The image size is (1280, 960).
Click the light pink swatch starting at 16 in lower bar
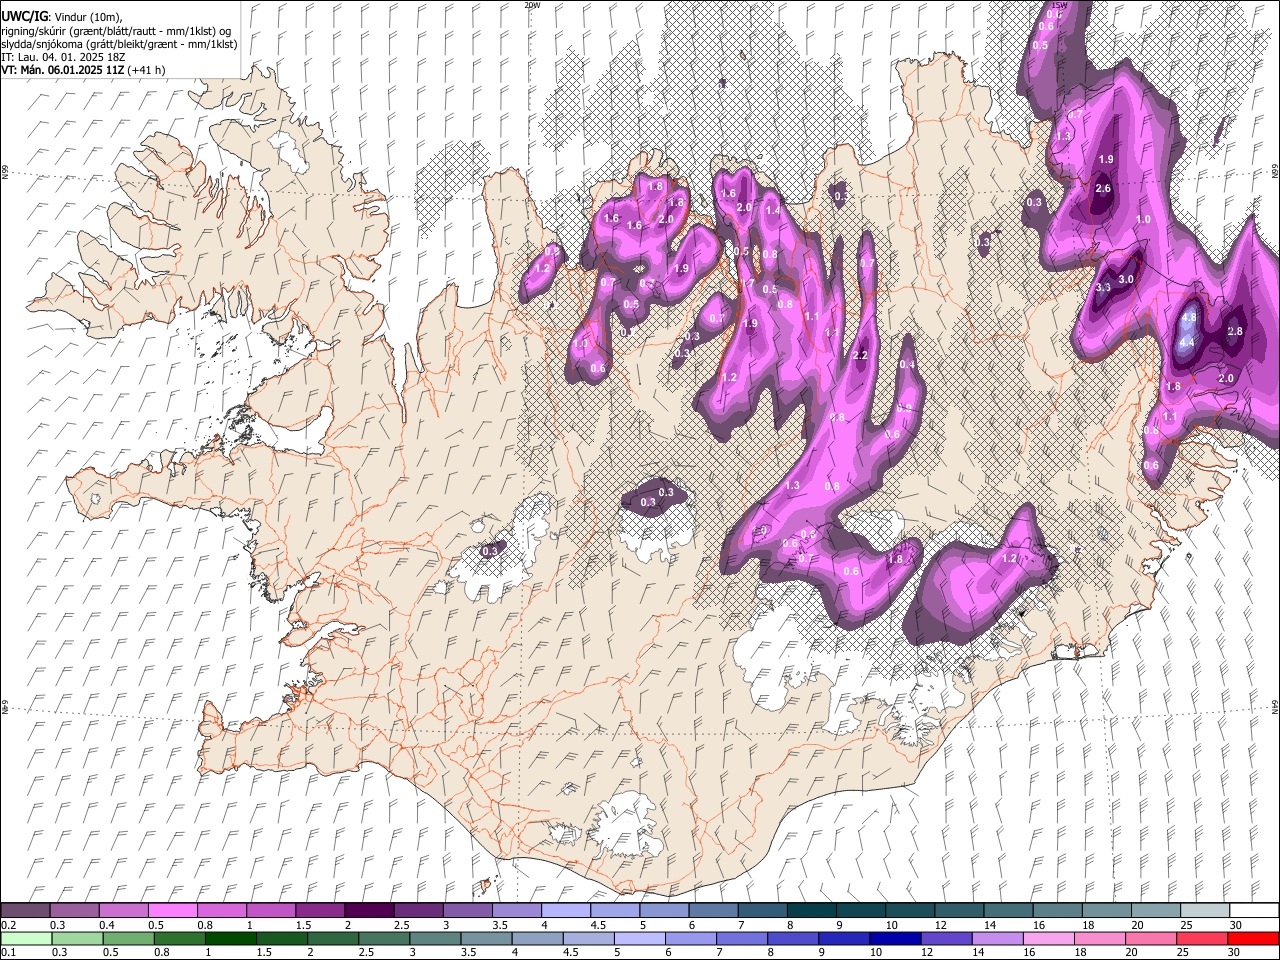click(x=1048, y=939)
